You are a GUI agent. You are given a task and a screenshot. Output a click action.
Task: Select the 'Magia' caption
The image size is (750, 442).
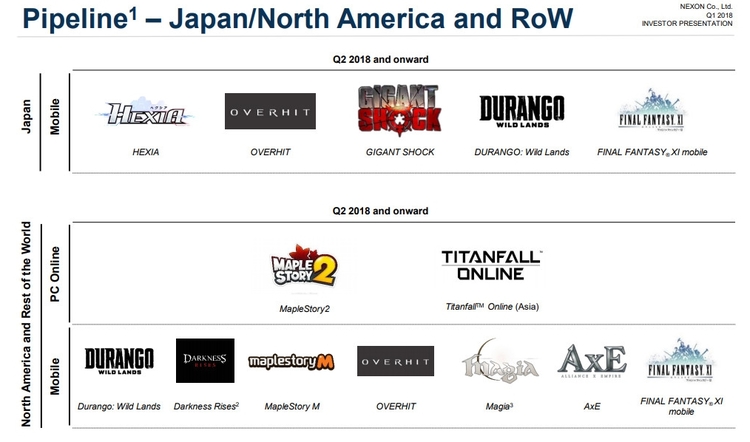point(499,407)
